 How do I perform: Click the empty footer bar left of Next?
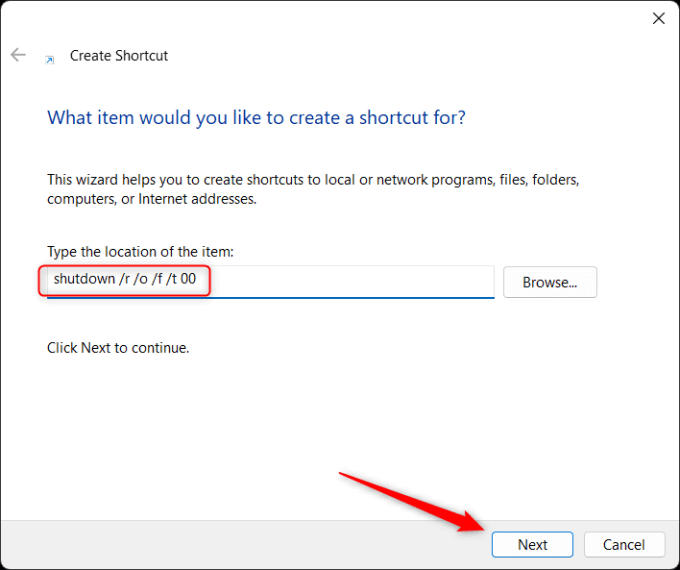[240, 544]
